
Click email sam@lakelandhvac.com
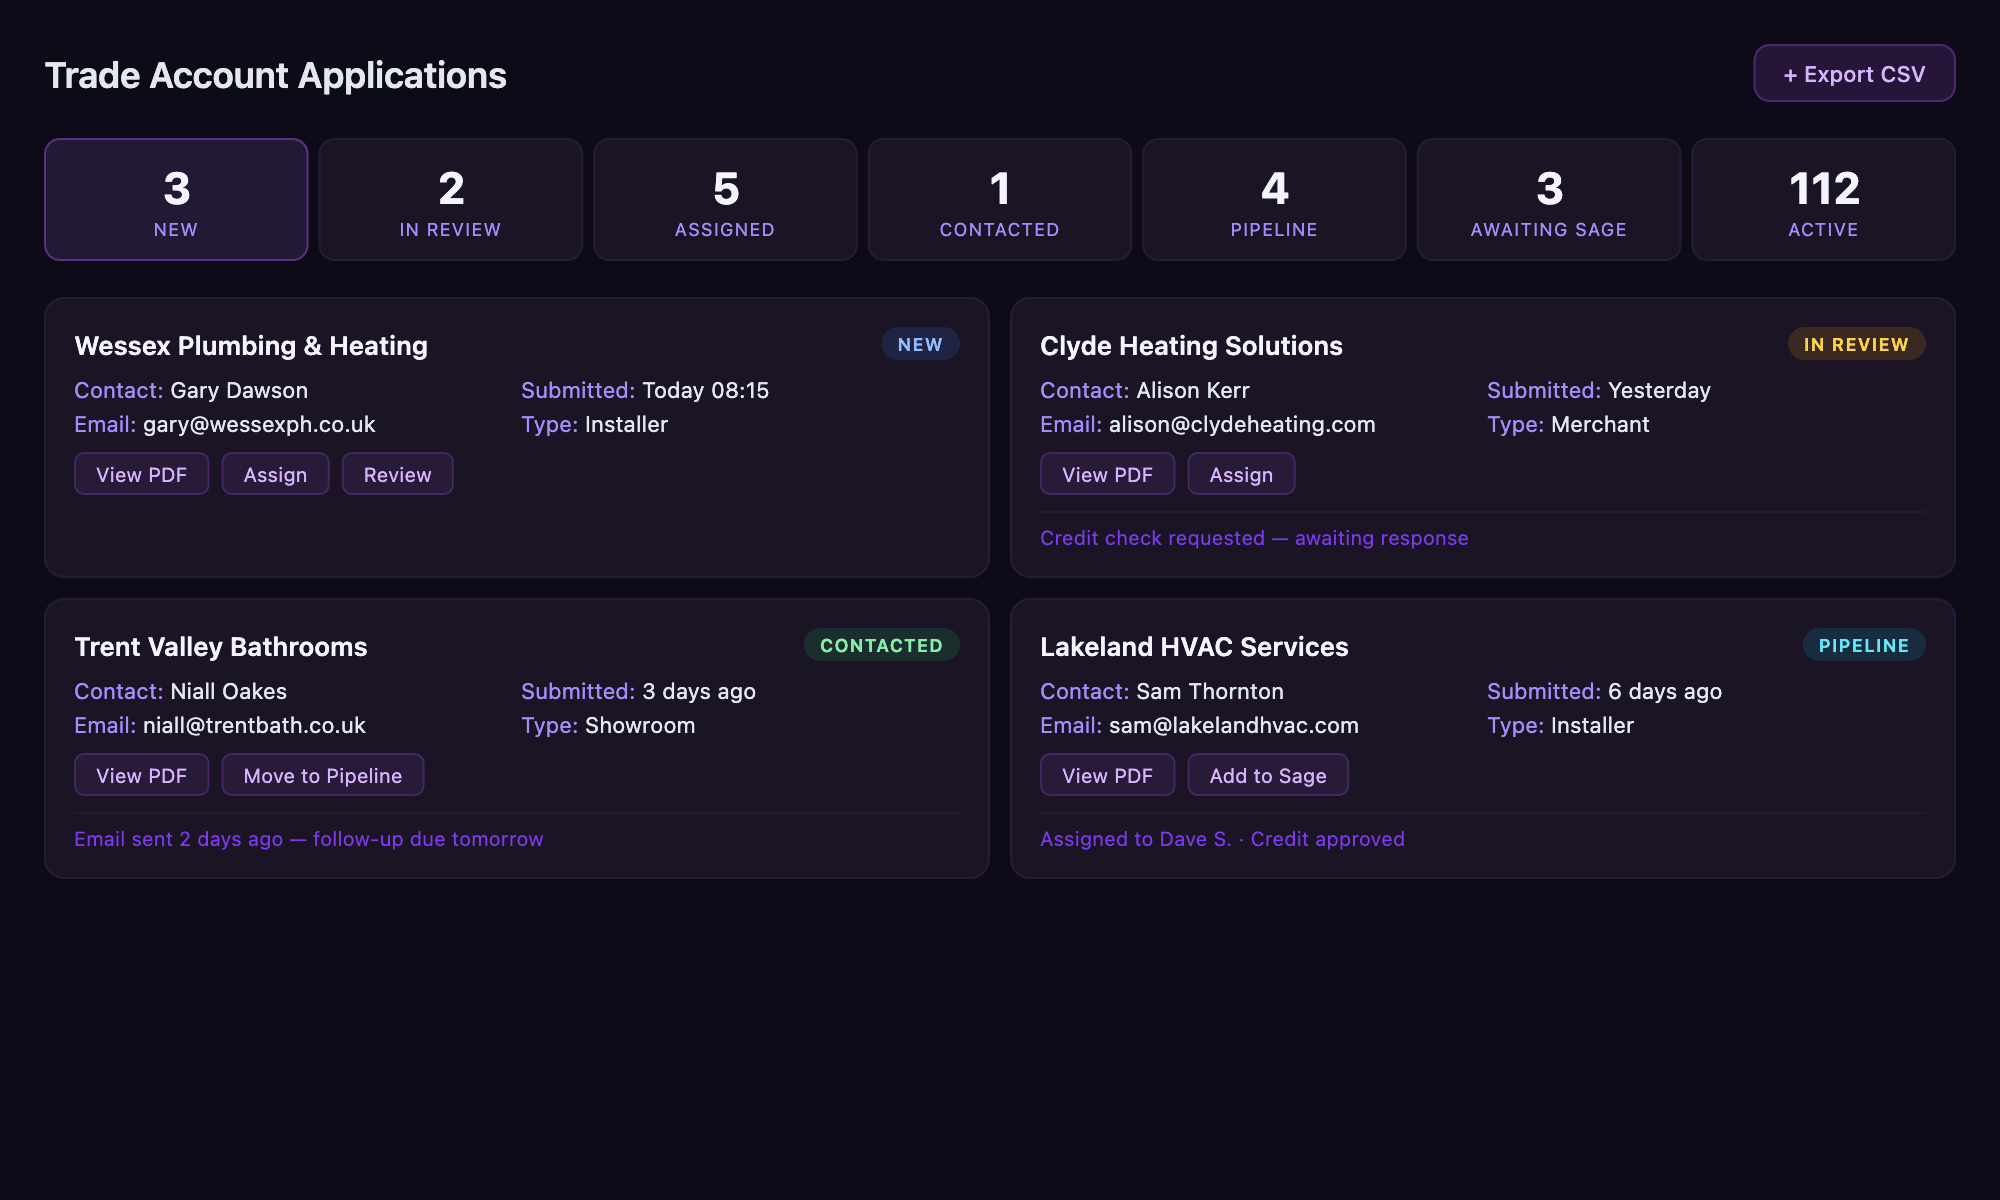[x=1234, y=725]
